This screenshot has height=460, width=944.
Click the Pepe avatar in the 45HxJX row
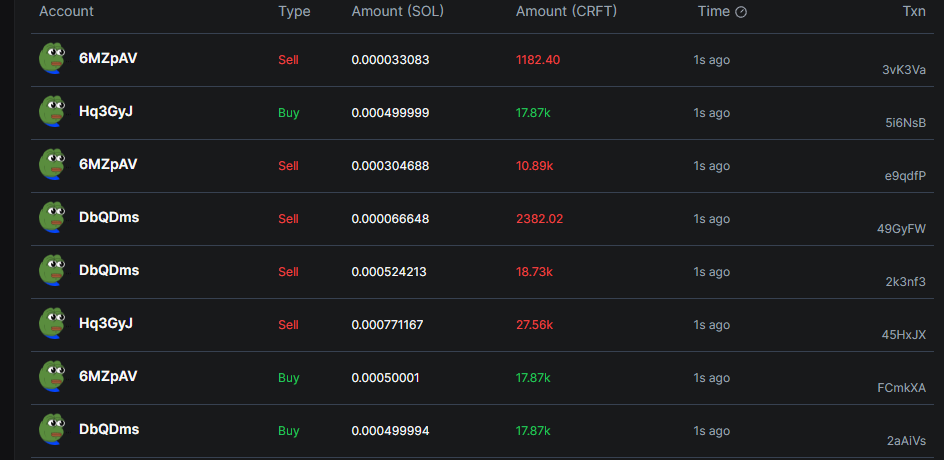(52, 324)
